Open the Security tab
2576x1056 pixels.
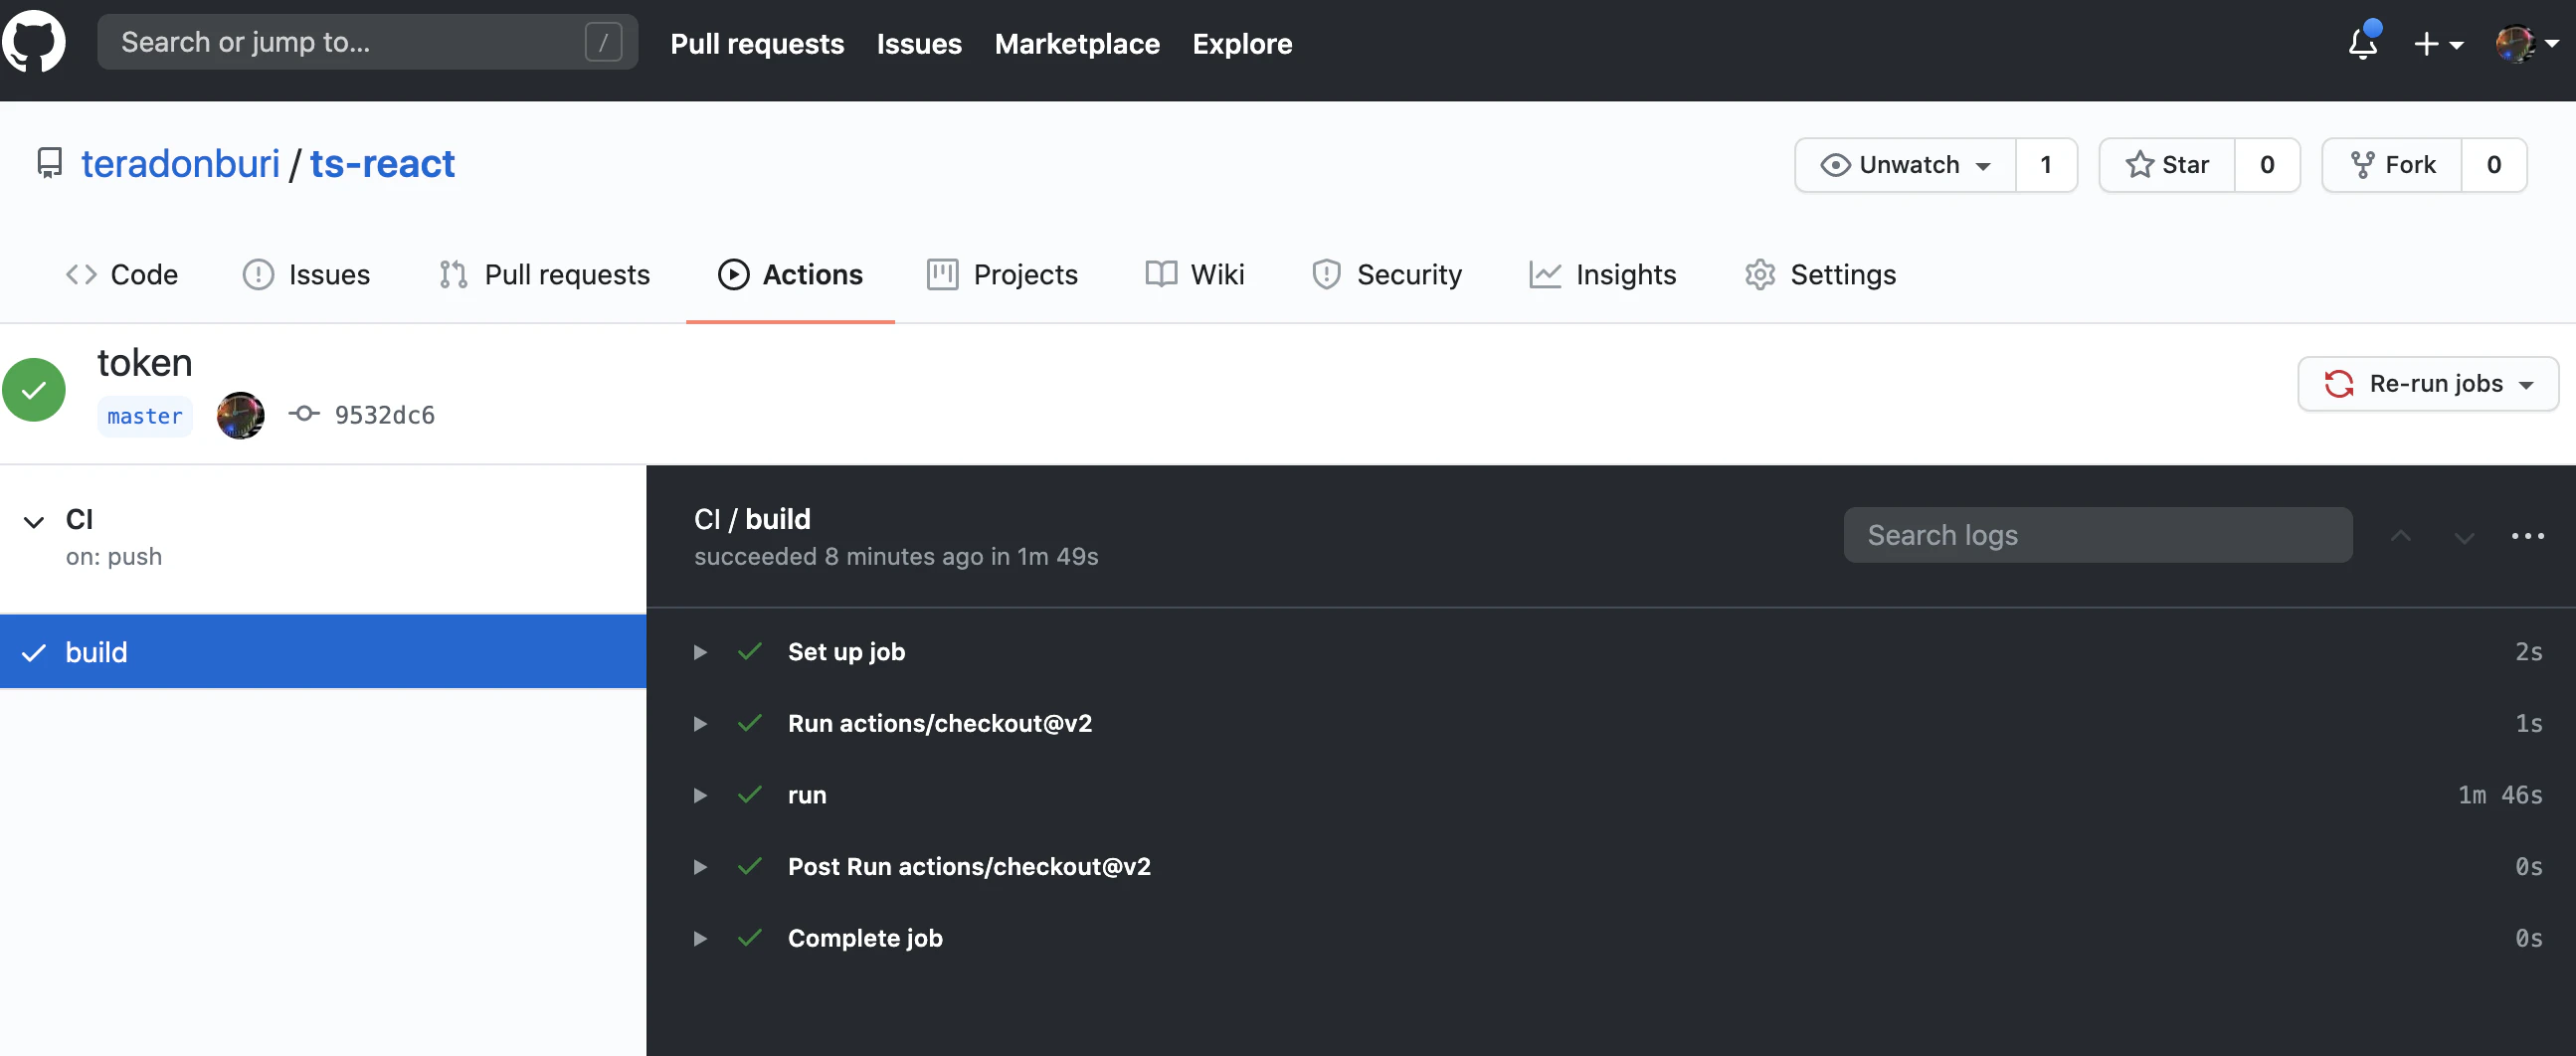pos(1386,275)
